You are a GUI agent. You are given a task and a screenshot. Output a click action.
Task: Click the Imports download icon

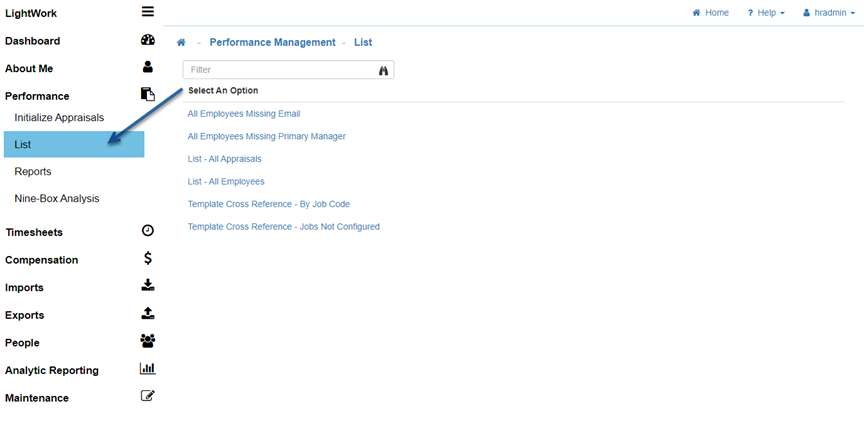148,286
